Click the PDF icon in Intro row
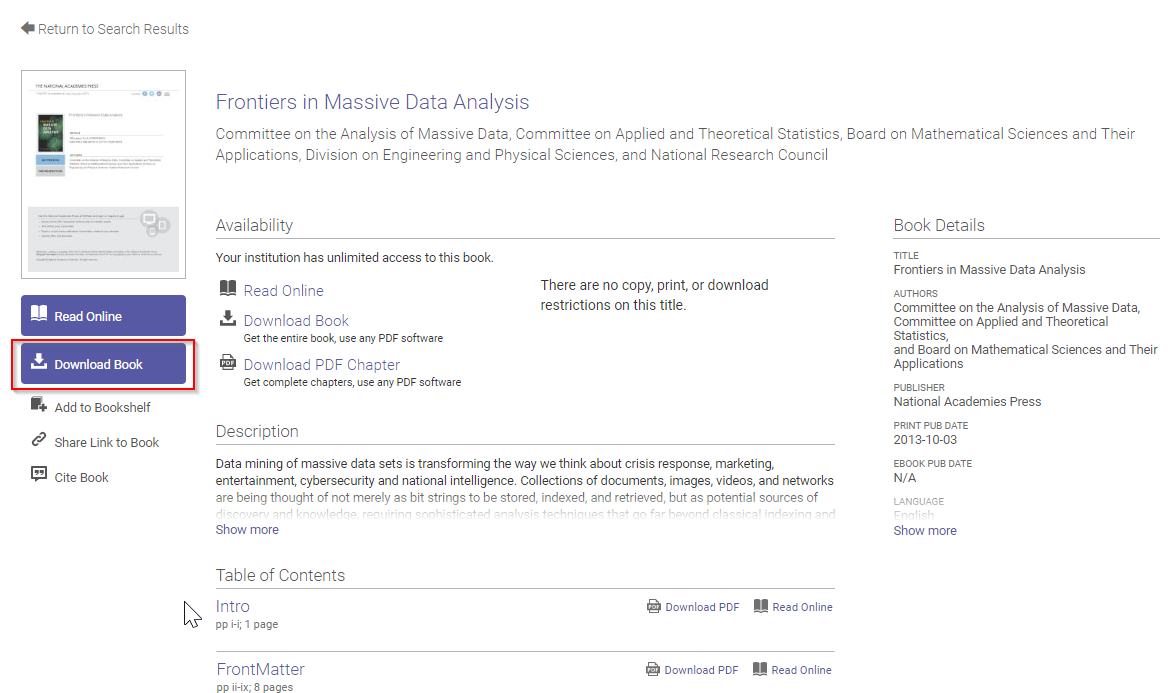1171x693 pixels. 653,606
